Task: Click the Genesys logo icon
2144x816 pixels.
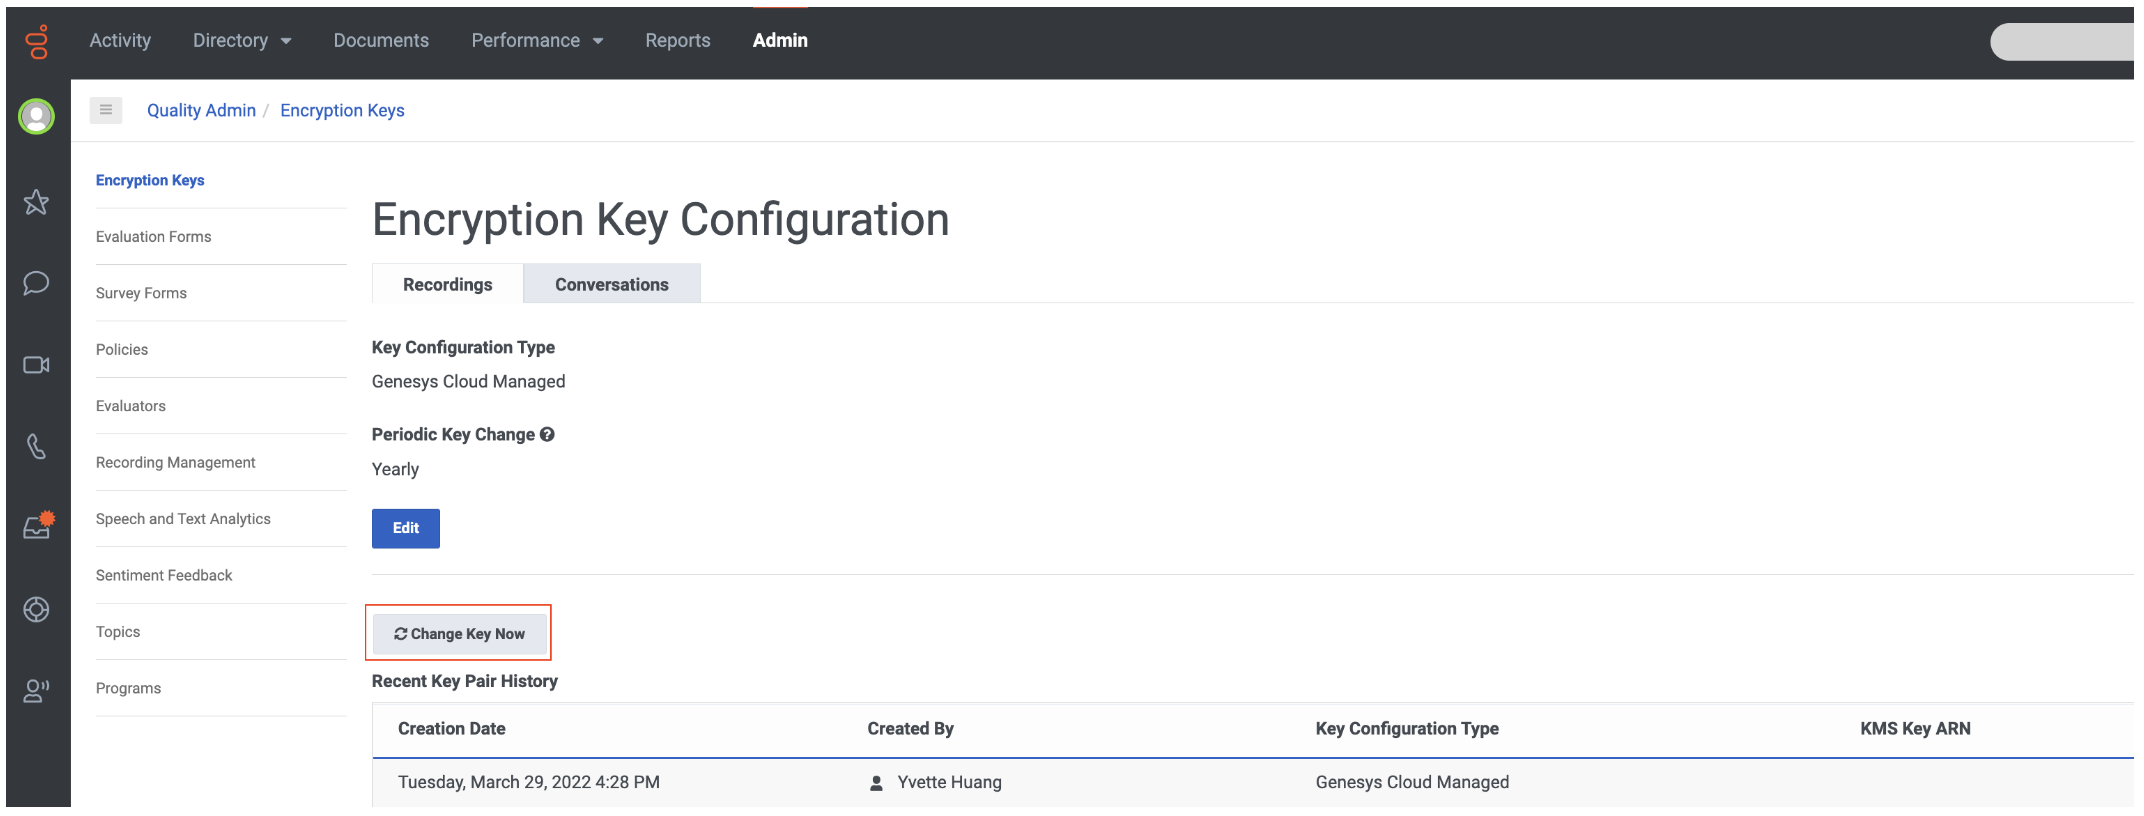Action: [x=37, y=41]
